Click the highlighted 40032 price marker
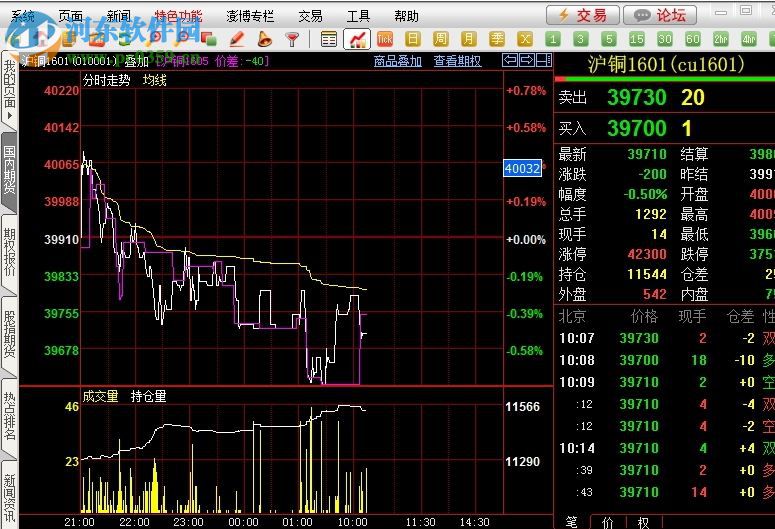Image resolution: width=775 pixels, height=529 pixels. click(x=522, y=168)
